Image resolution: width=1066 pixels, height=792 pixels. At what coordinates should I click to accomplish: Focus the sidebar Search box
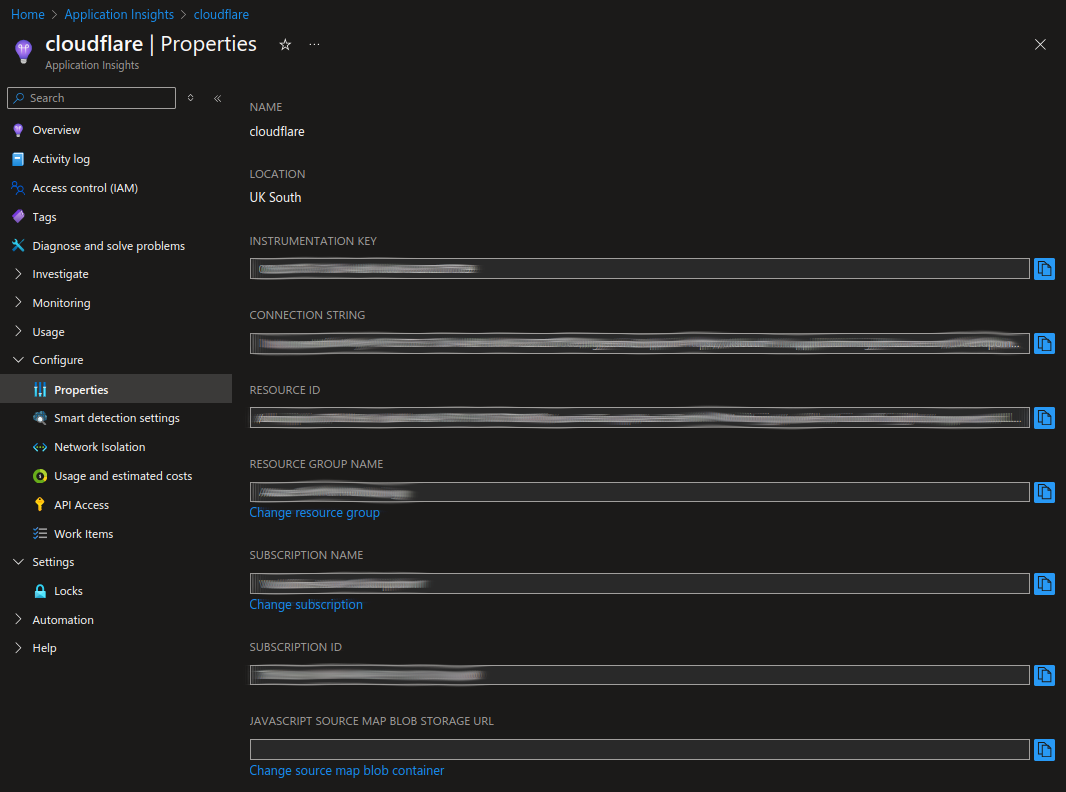(91, 98)
